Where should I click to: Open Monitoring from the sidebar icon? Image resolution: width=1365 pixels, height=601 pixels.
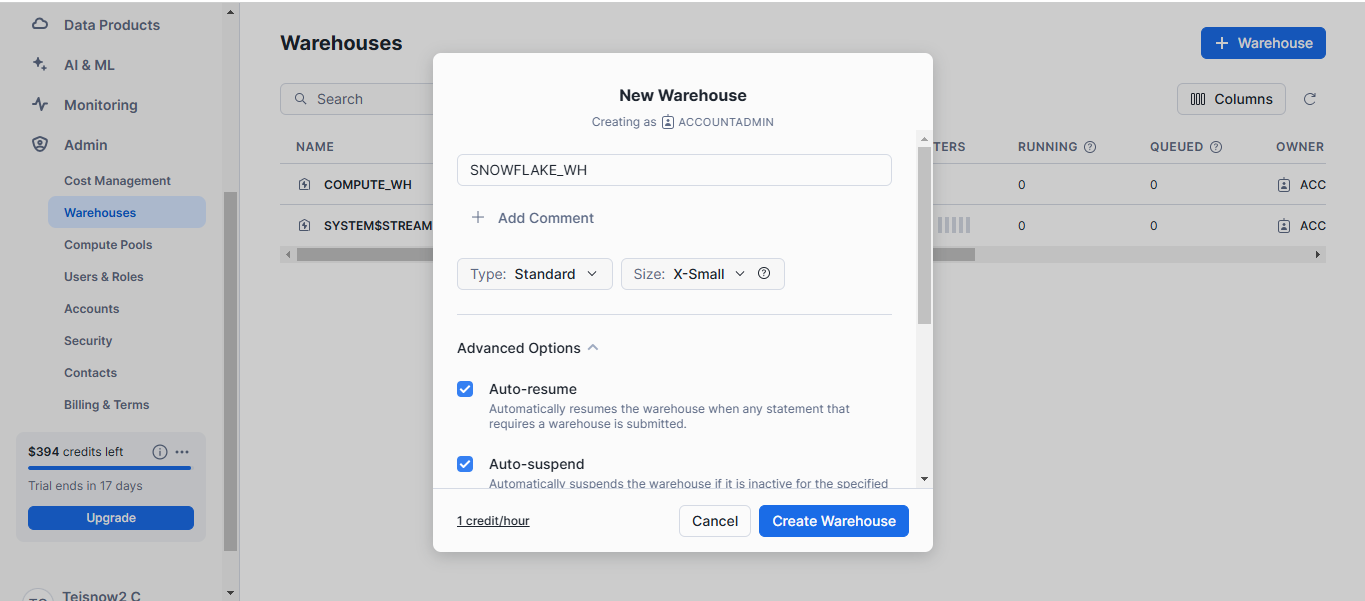(x=40, y=104)
